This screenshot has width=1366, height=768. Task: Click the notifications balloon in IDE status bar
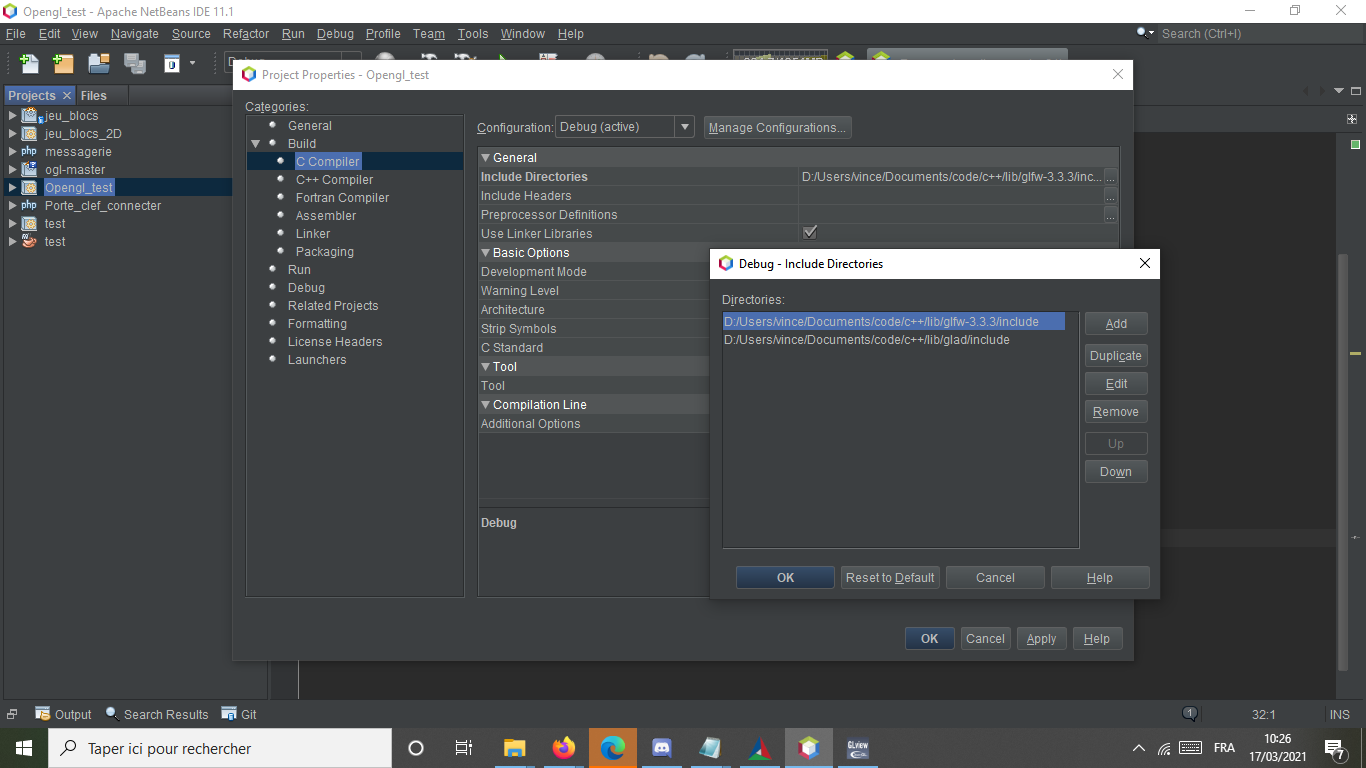(1190, 714)
